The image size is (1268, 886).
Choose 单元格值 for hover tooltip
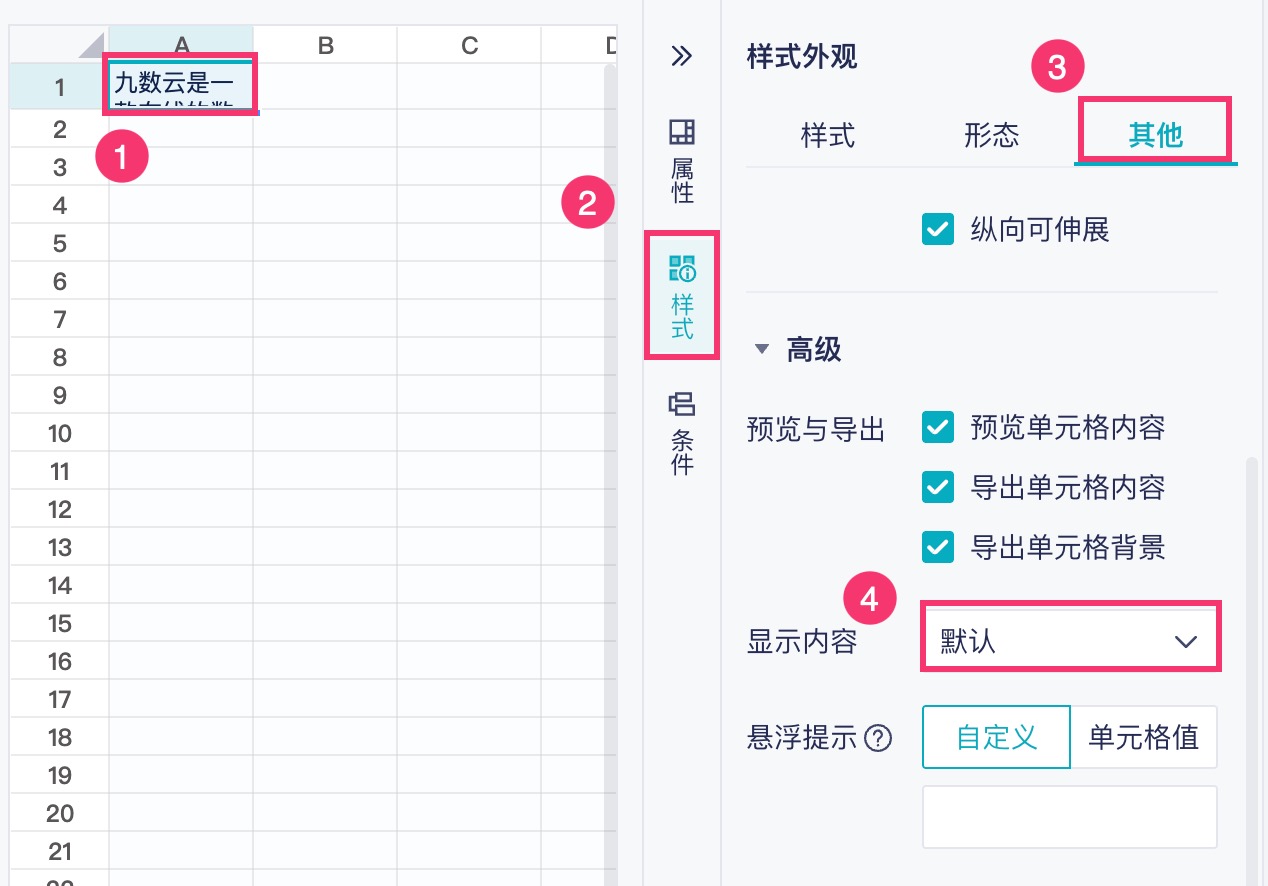click(1143, 738)
